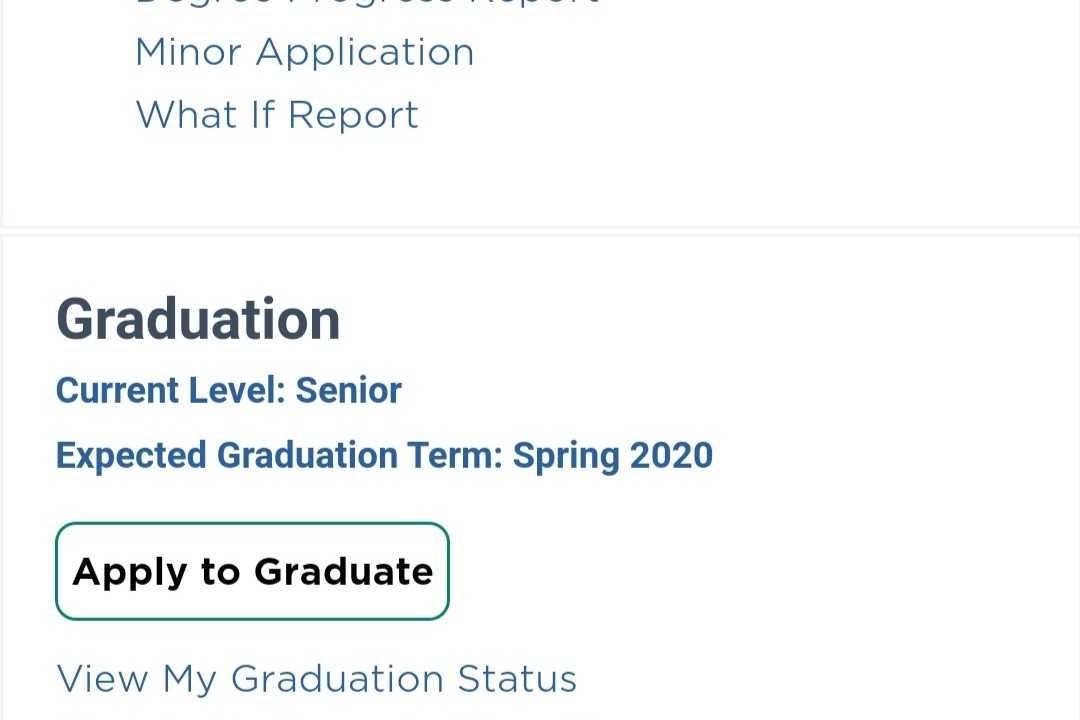The image size is (1080, 720).
Task: Click the word Report in What If Report
Action: 353,115
